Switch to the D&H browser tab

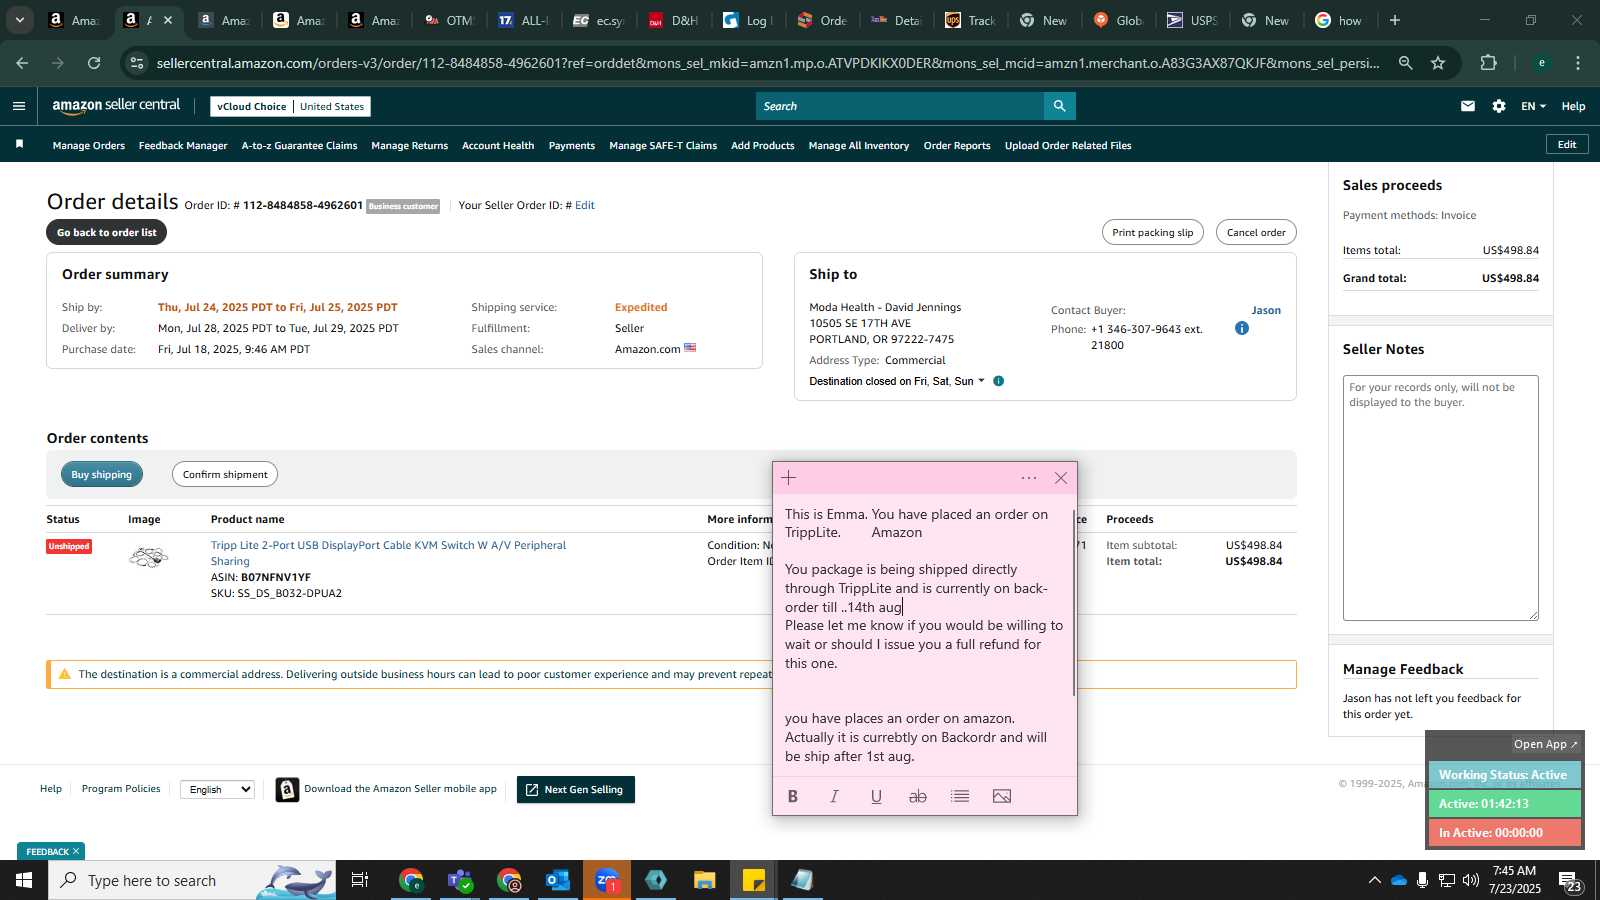point(673,20)
